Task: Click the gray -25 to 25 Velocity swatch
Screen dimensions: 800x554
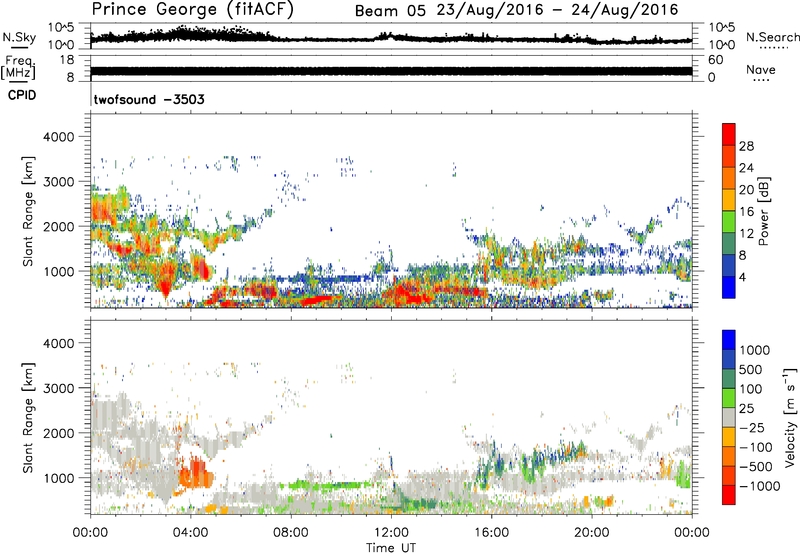Action: [x=729, y=417]
